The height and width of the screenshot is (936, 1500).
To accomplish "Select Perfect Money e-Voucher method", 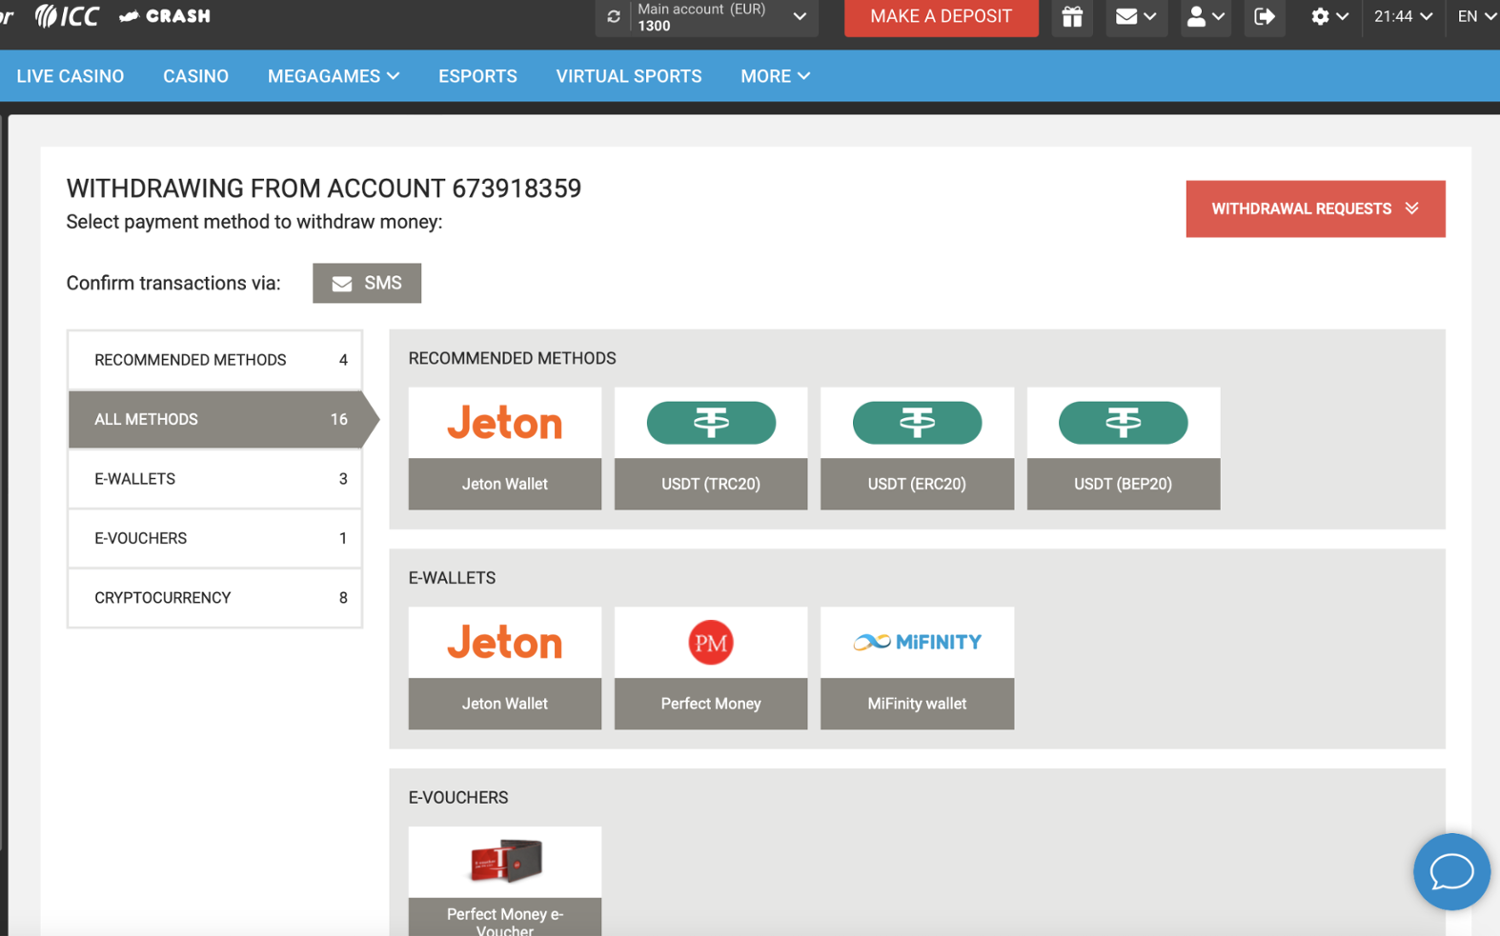I will coord(505,881).
